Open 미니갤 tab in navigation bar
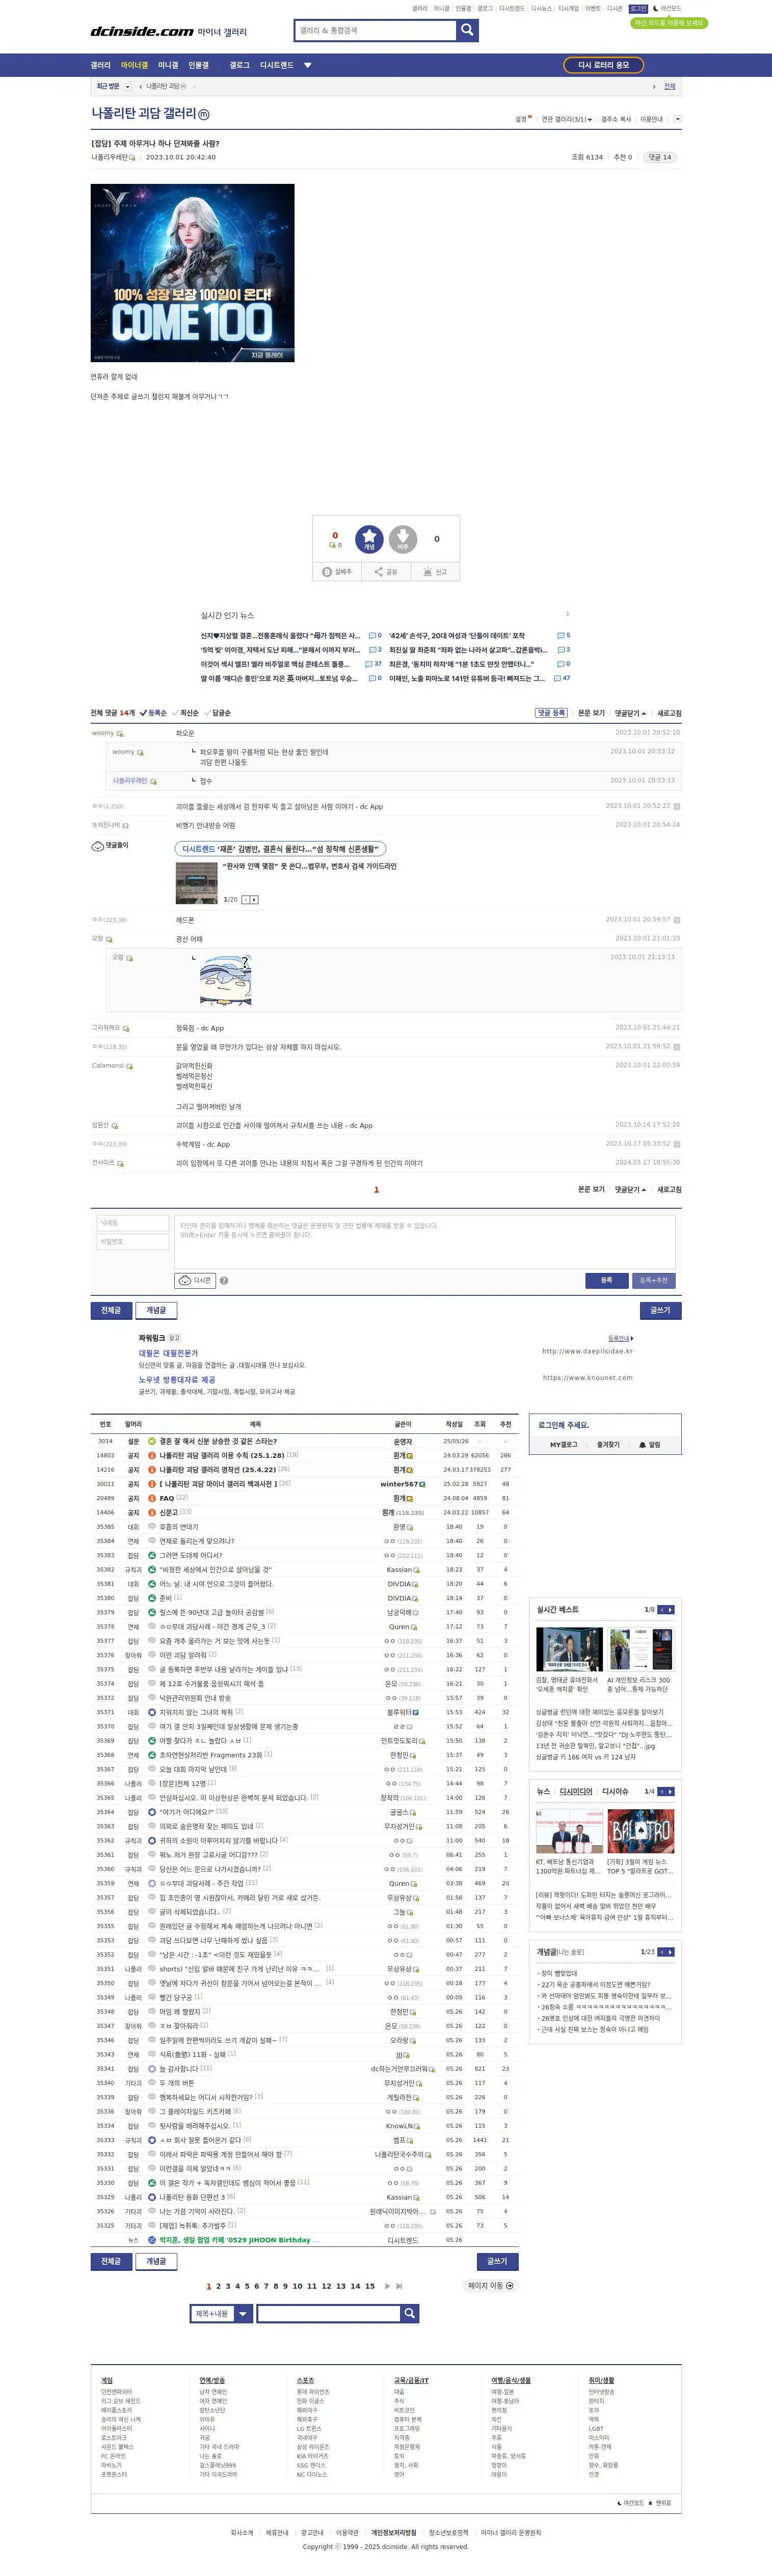This screenshot has height=2576, width=772. coord(168,65)
